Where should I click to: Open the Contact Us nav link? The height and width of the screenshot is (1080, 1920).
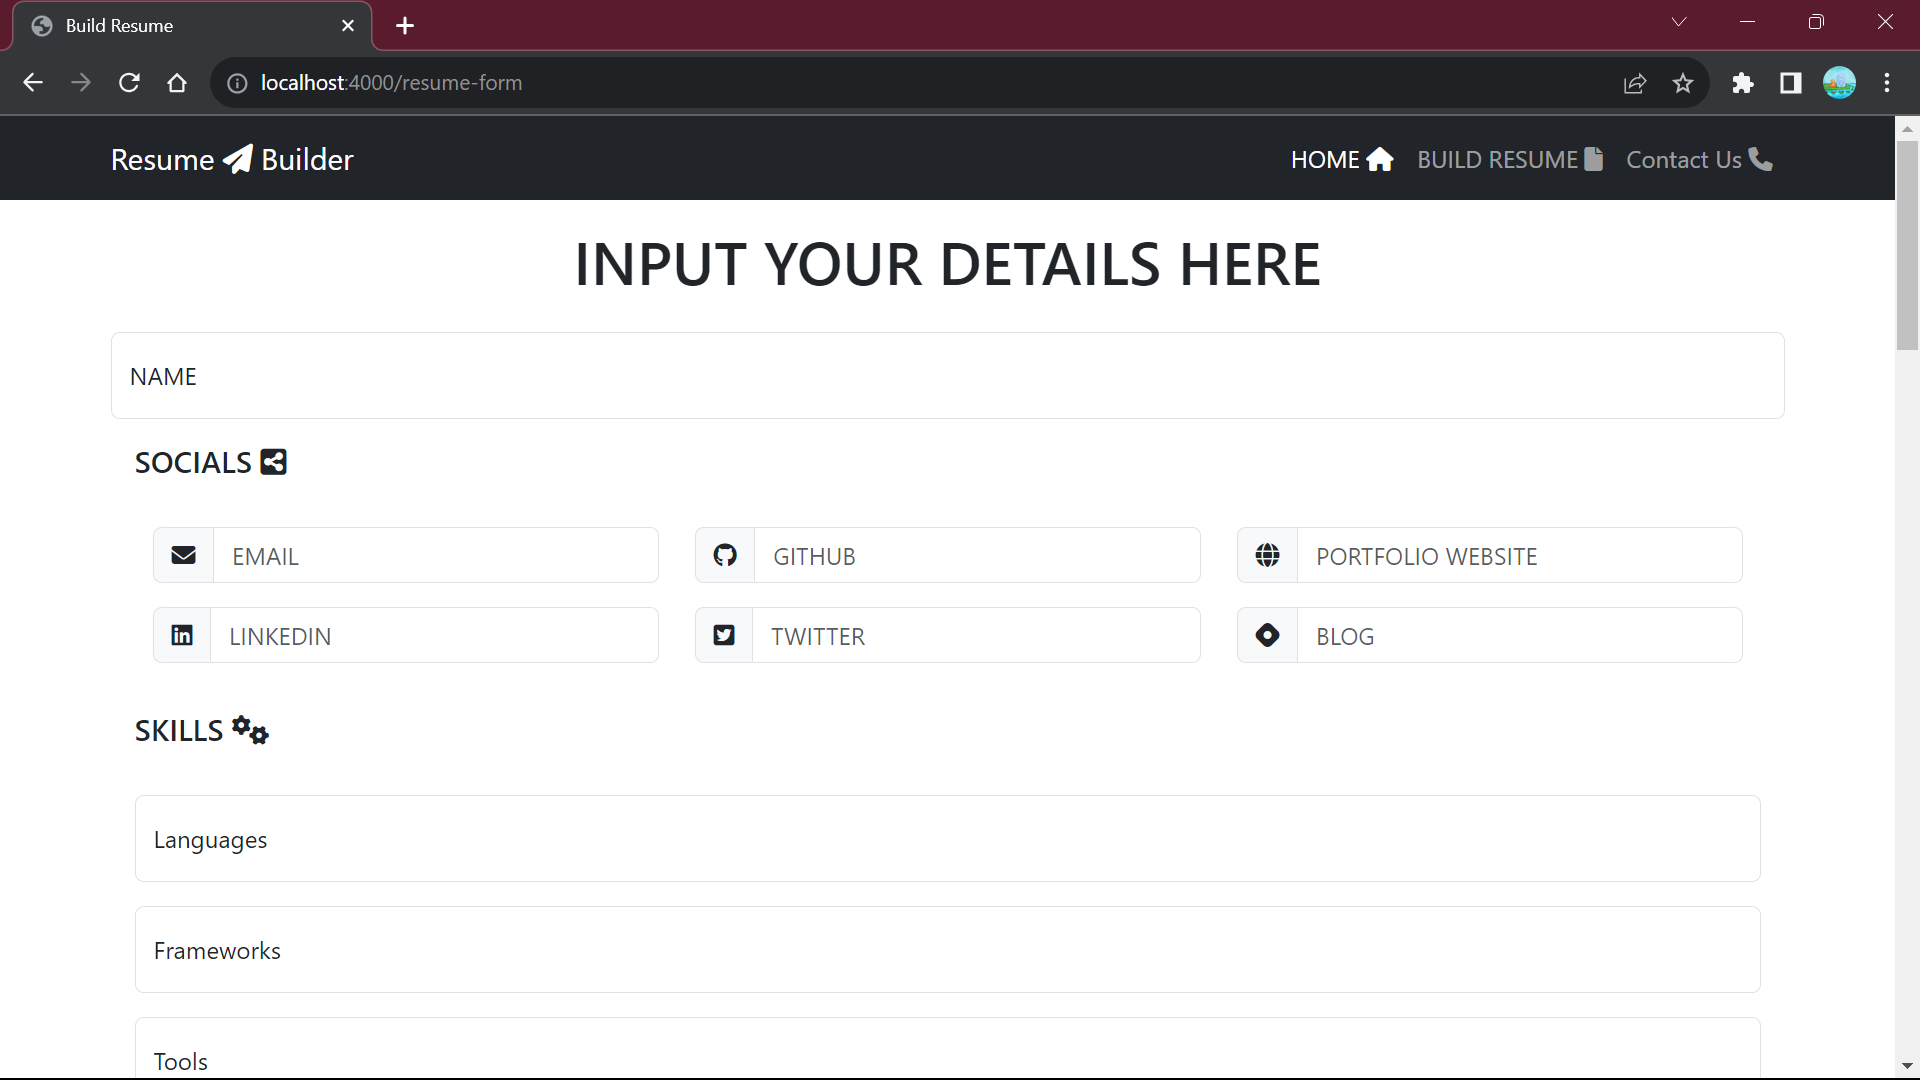pyautogui.click(x=1698, y=160)
